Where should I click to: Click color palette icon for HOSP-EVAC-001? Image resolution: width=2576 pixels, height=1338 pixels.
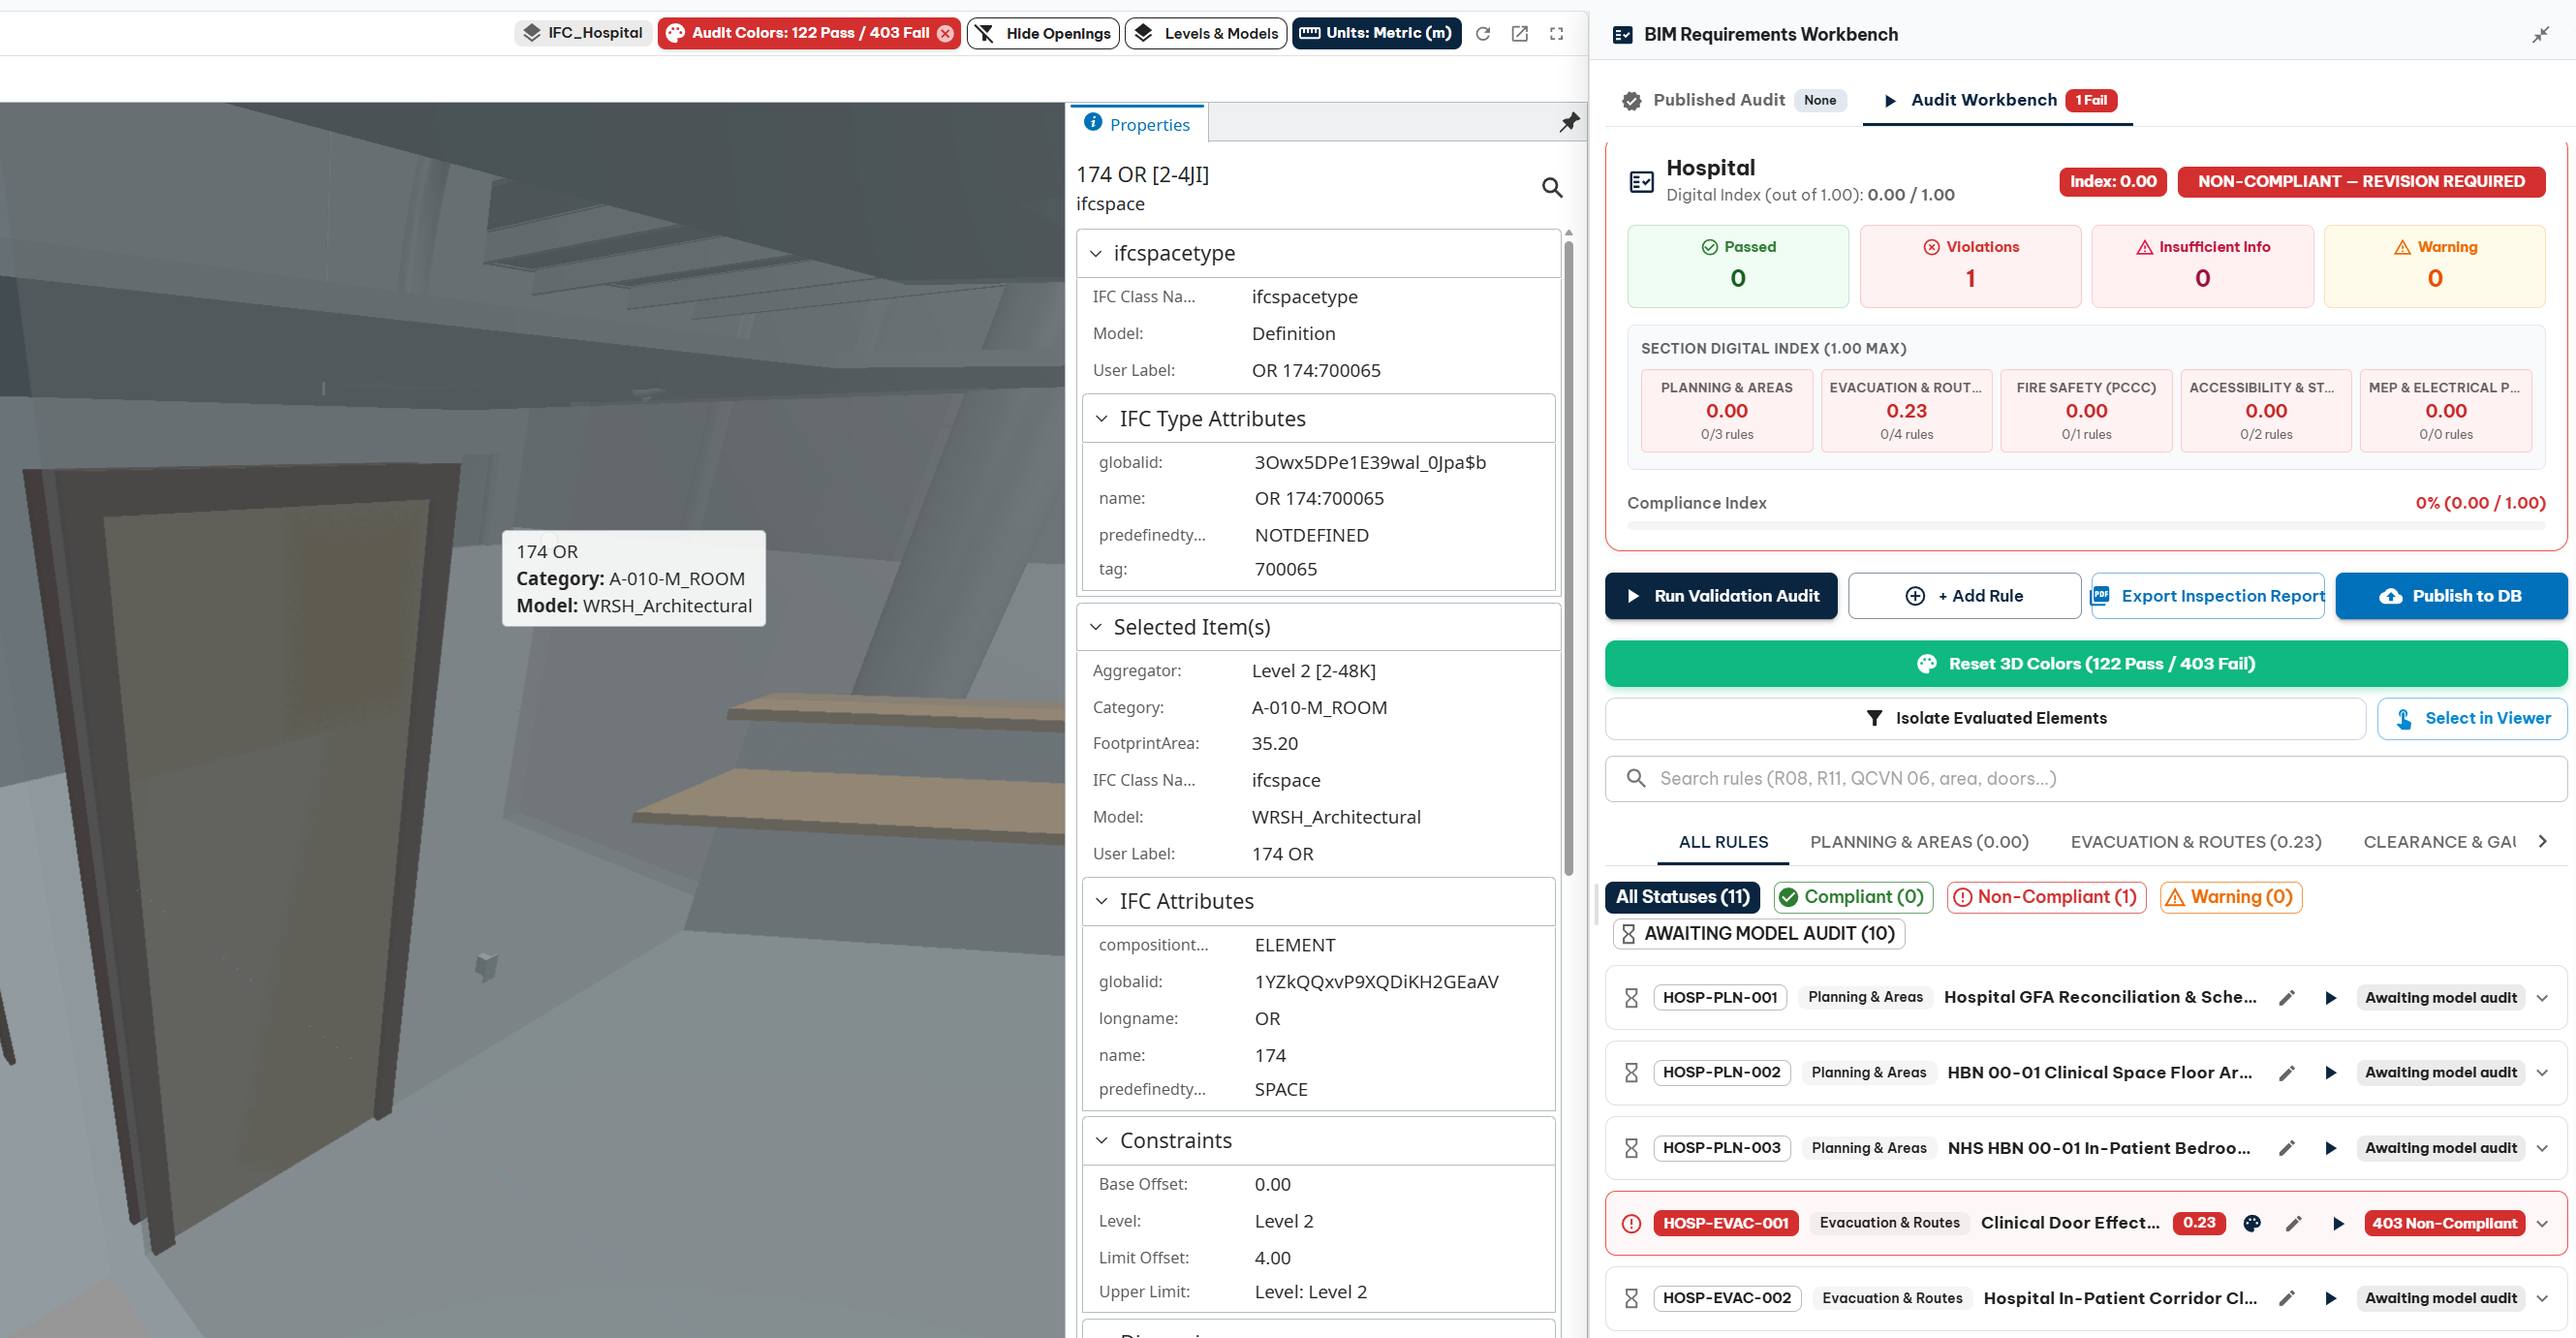coord(2252,1223)
